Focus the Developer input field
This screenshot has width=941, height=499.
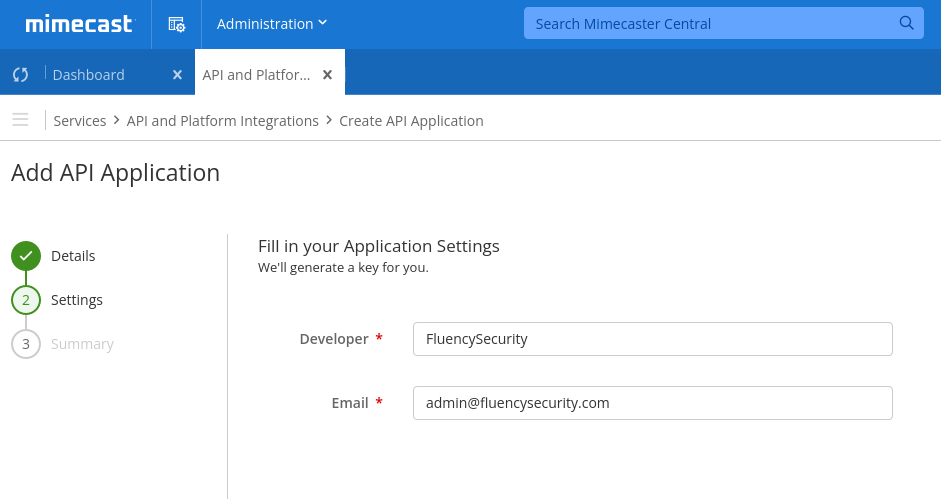pos(653,339)
